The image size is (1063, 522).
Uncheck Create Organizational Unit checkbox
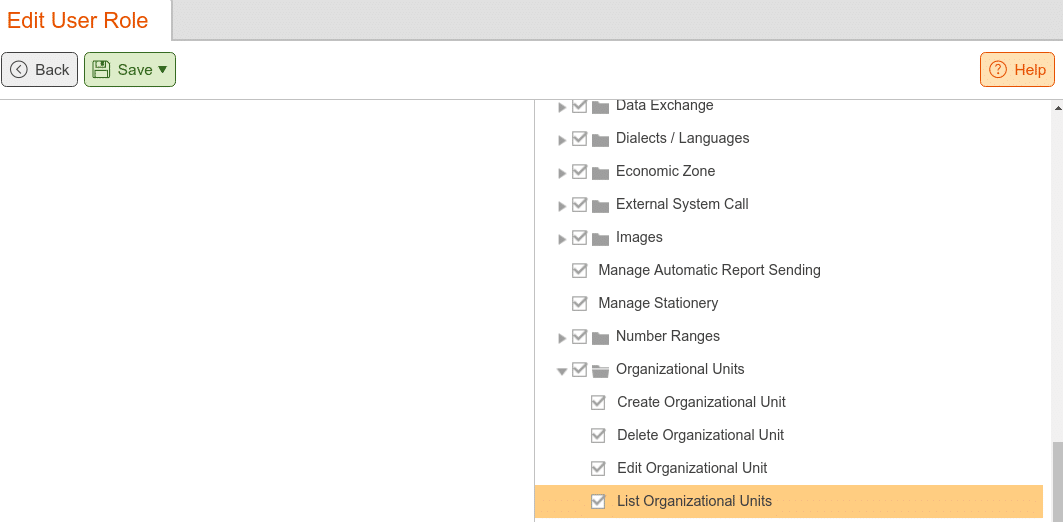tap(598, 403)
